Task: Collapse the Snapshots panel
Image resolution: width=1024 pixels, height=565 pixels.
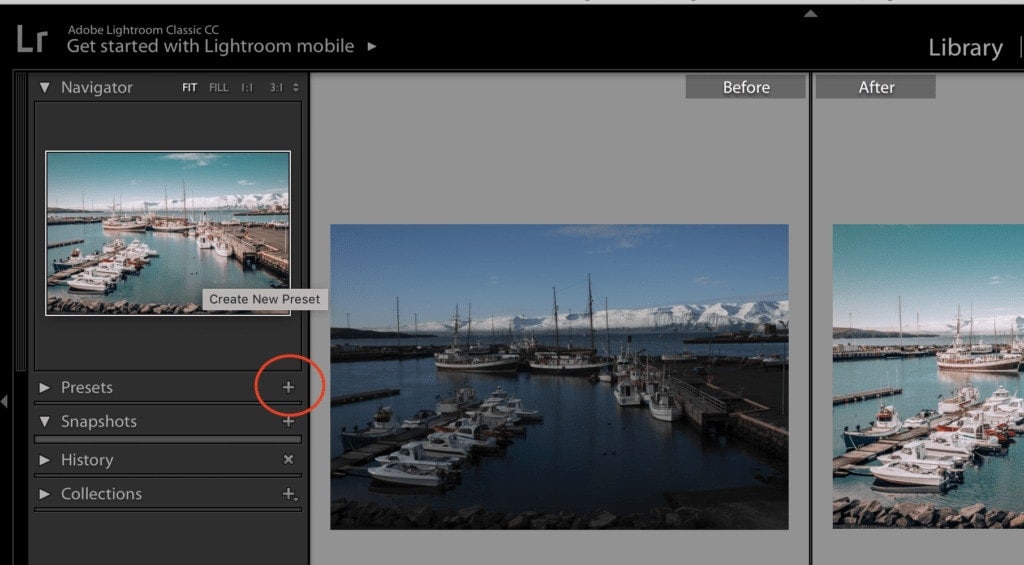Action: point(44,421)
